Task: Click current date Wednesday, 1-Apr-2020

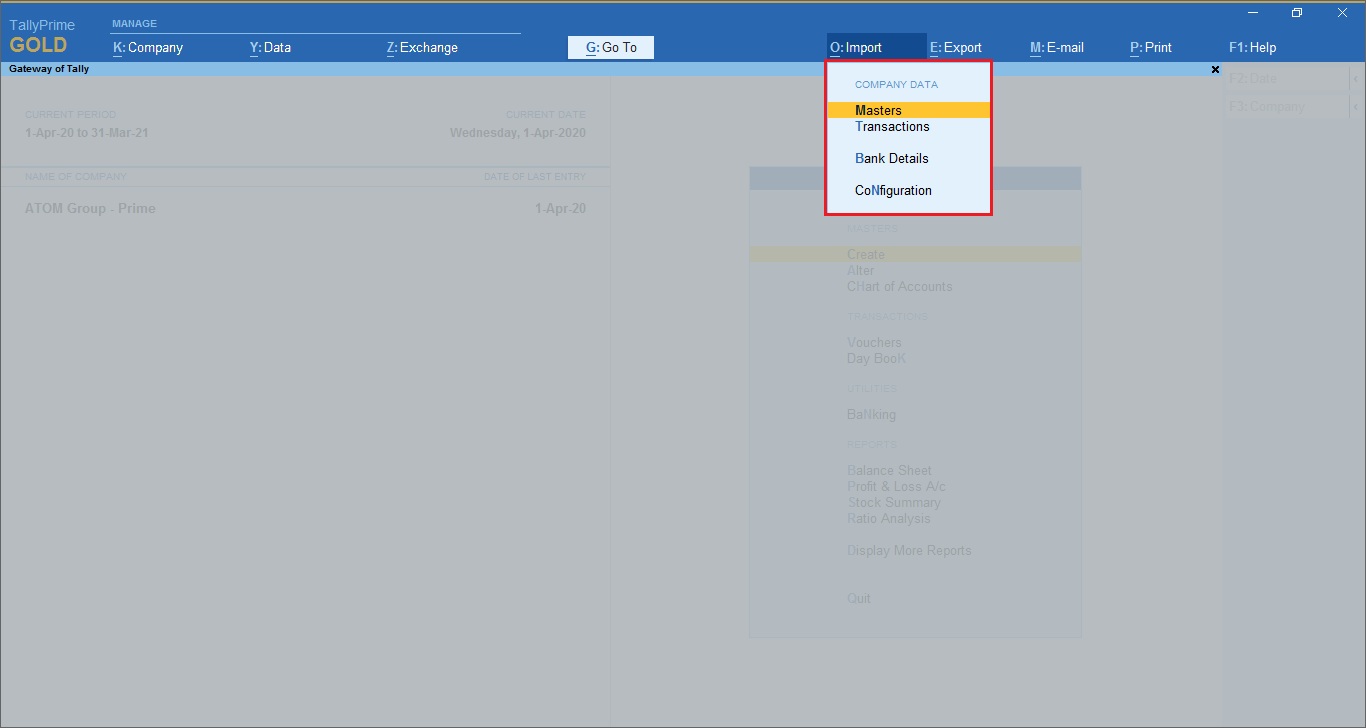Action: pyautogui.click(x=518, y=132)
